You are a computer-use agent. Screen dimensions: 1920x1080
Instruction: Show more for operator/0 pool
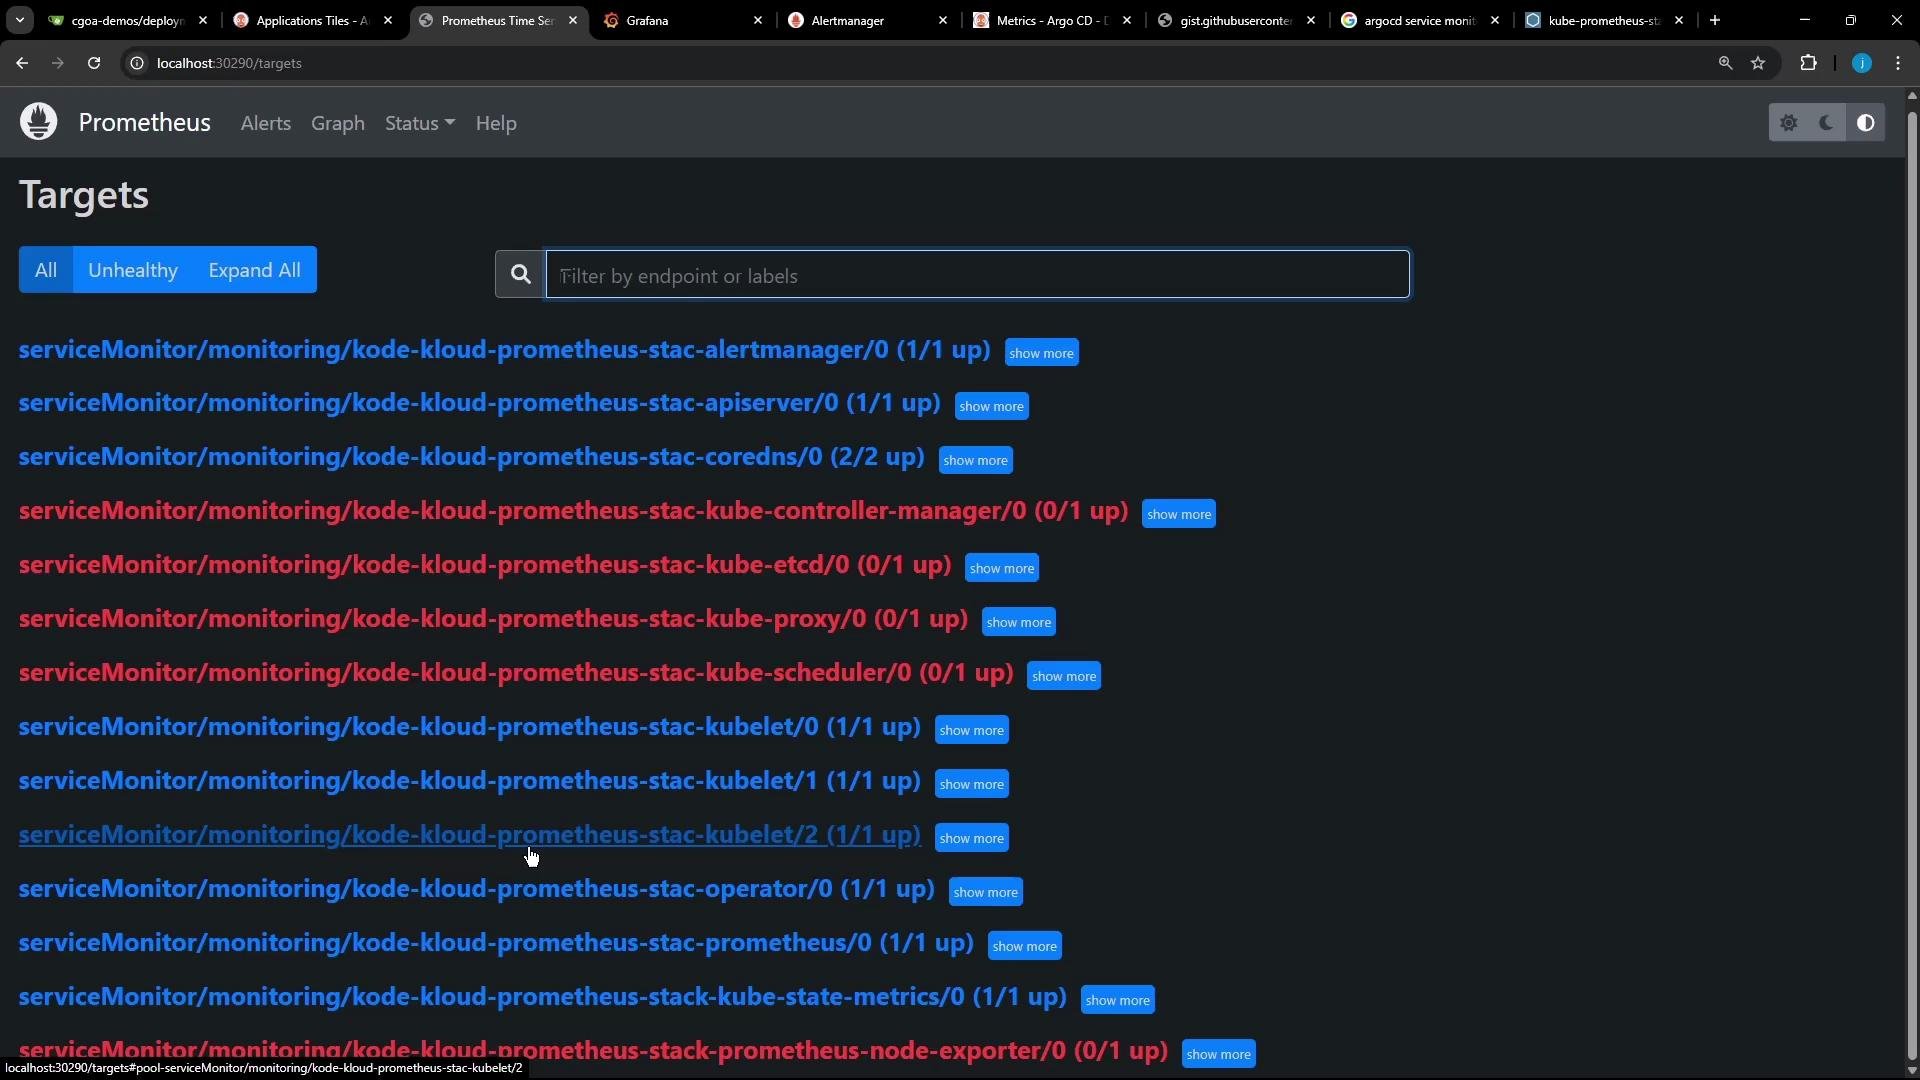(985, 892)
